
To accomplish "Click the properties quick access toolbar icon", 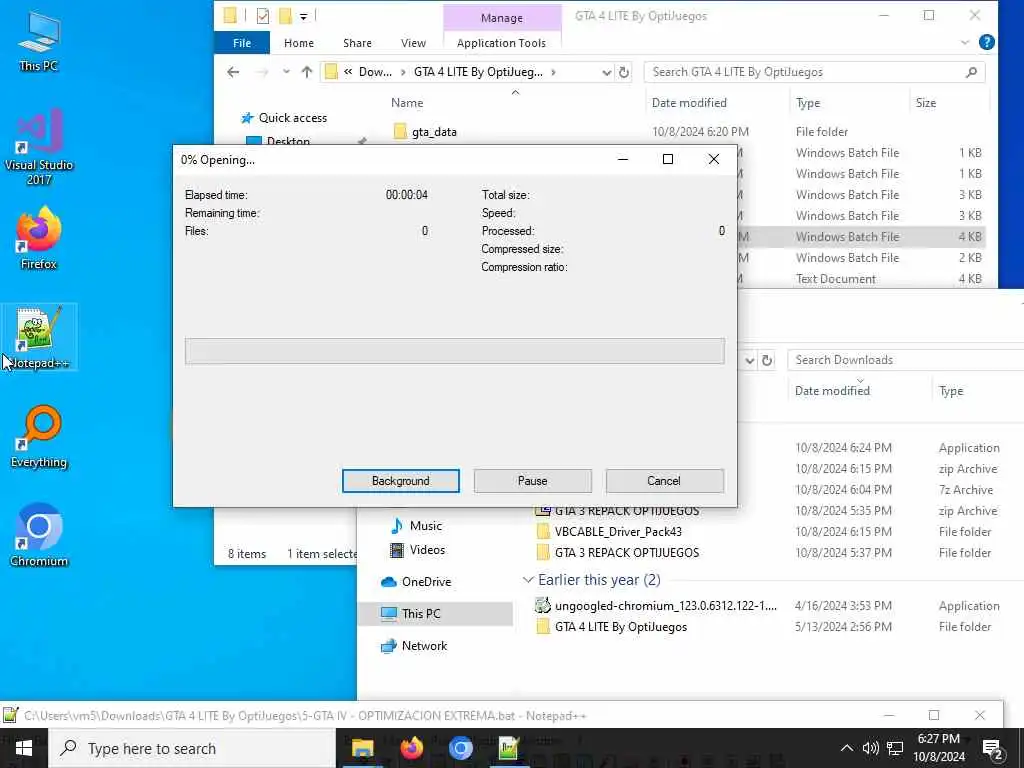I will coord(263,16).
